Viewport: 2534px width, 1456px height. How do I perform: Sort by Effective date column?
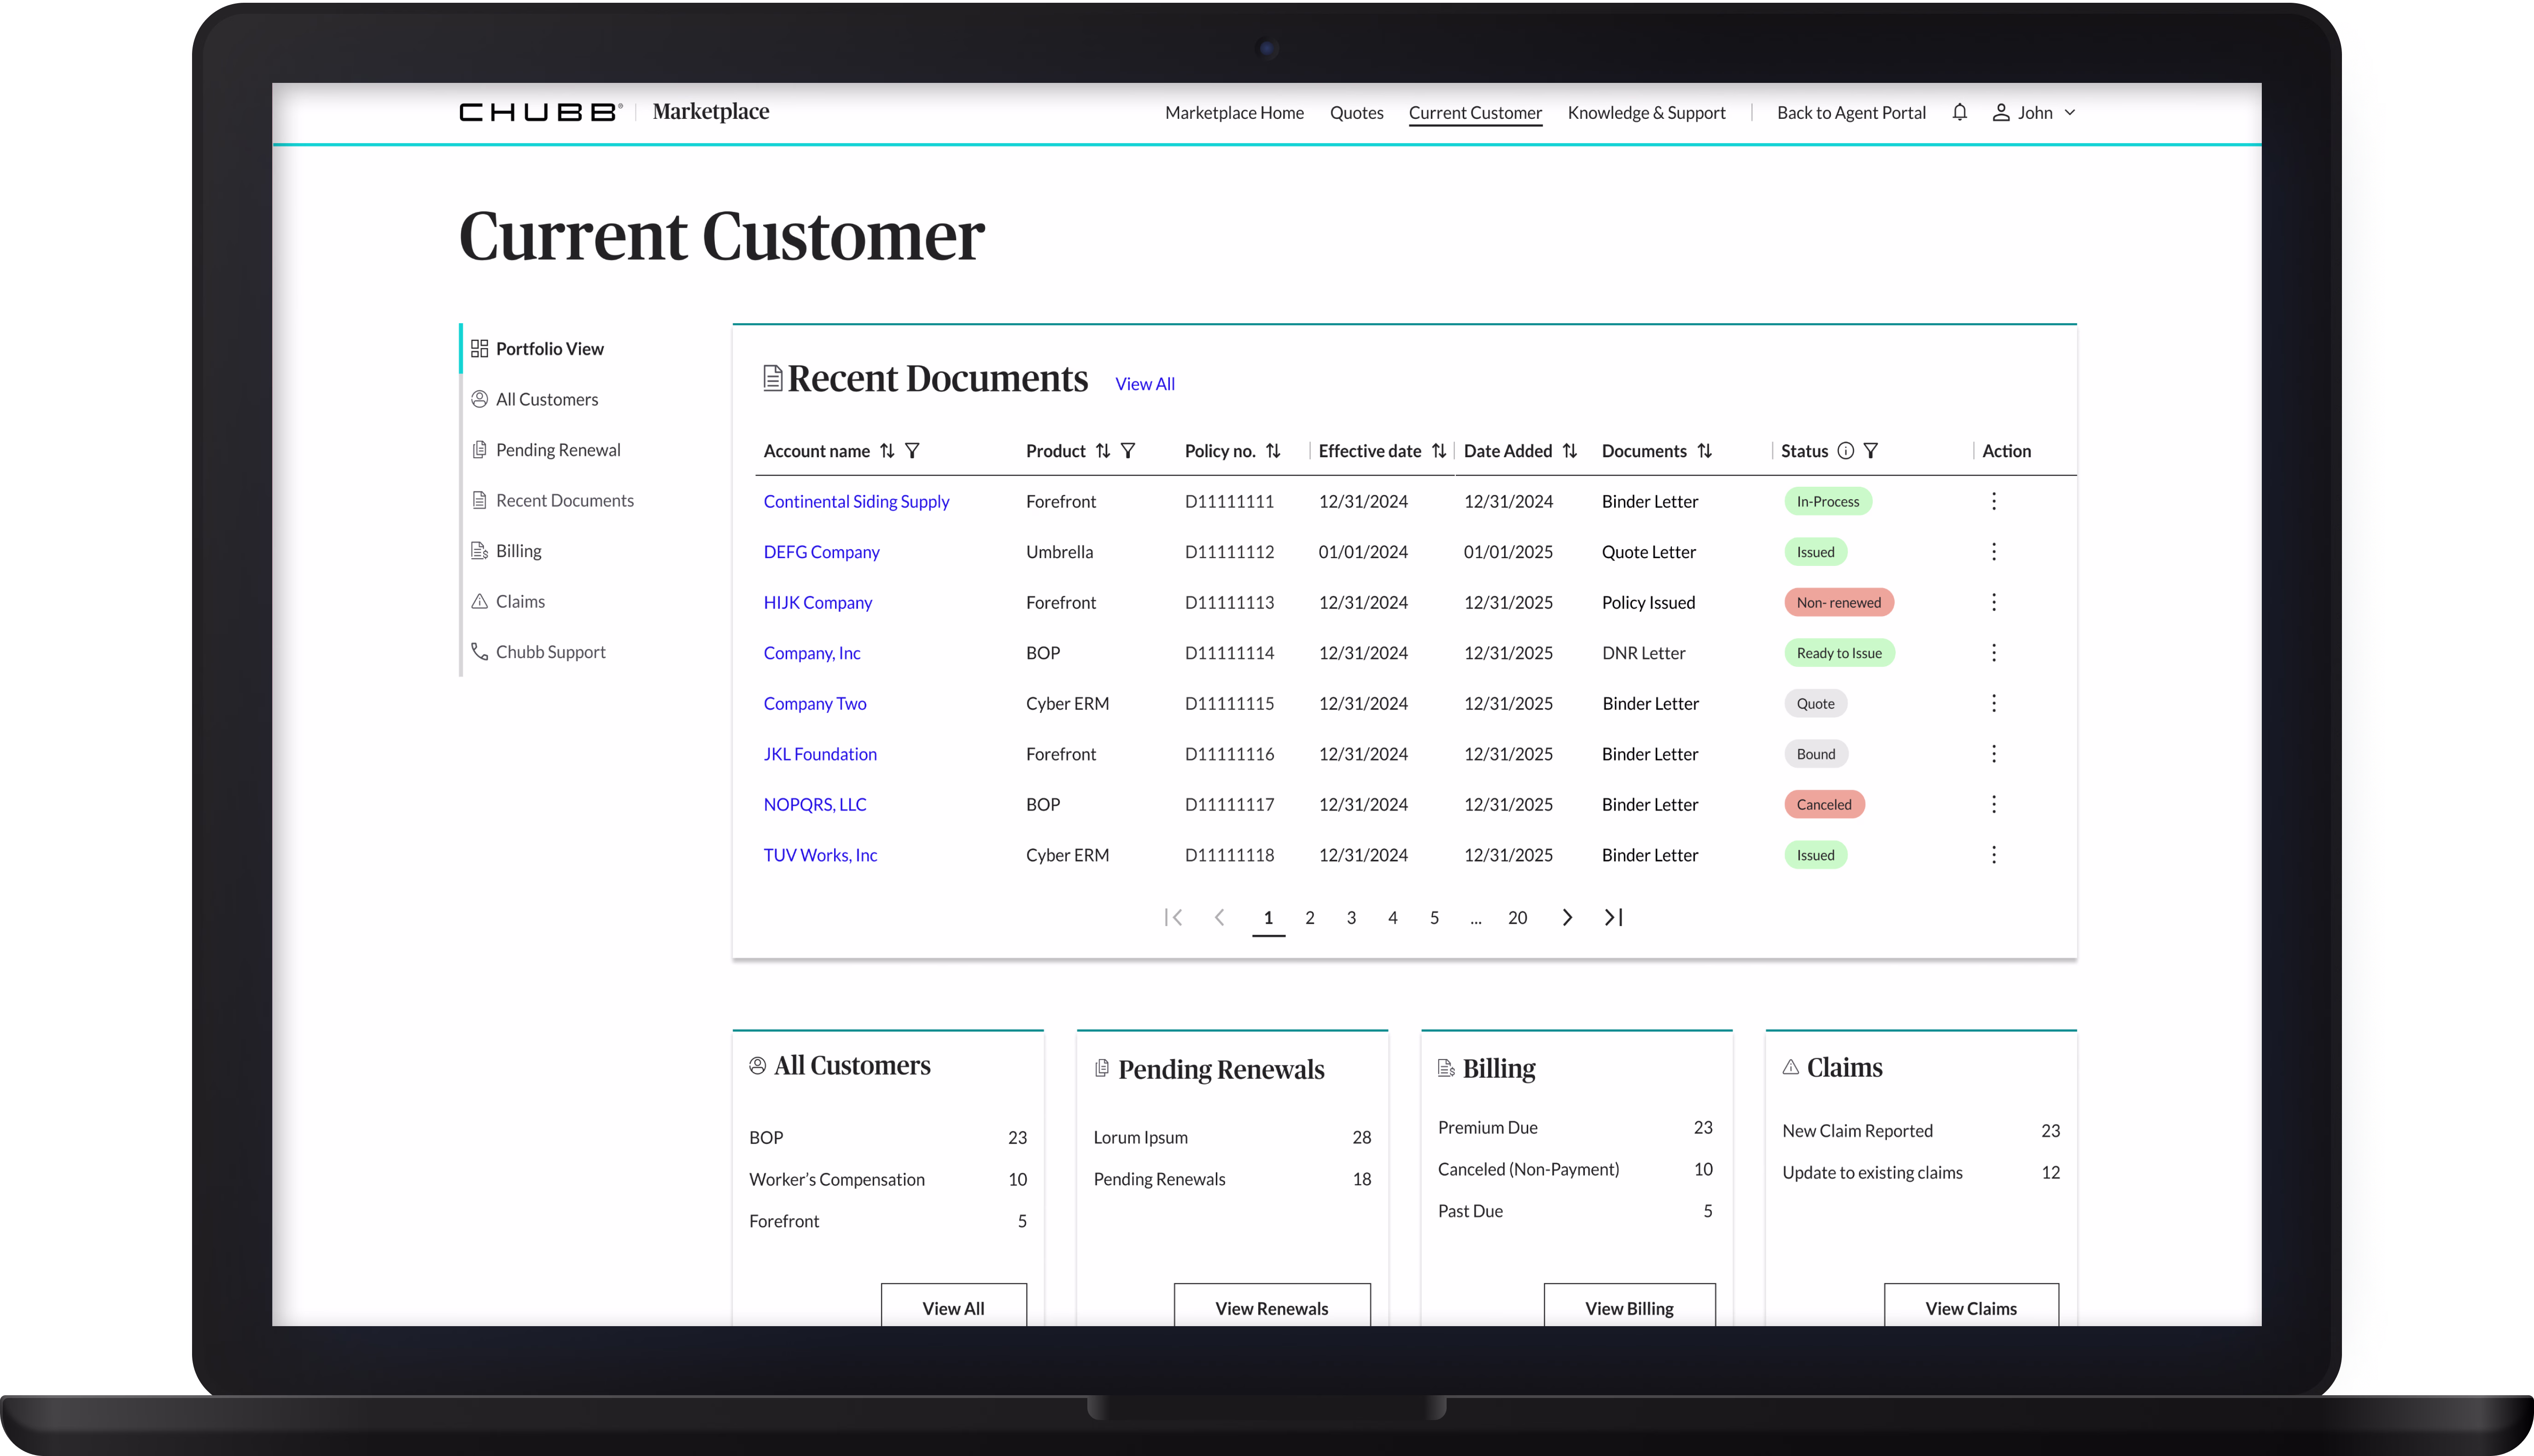[x=1439, y=451]
